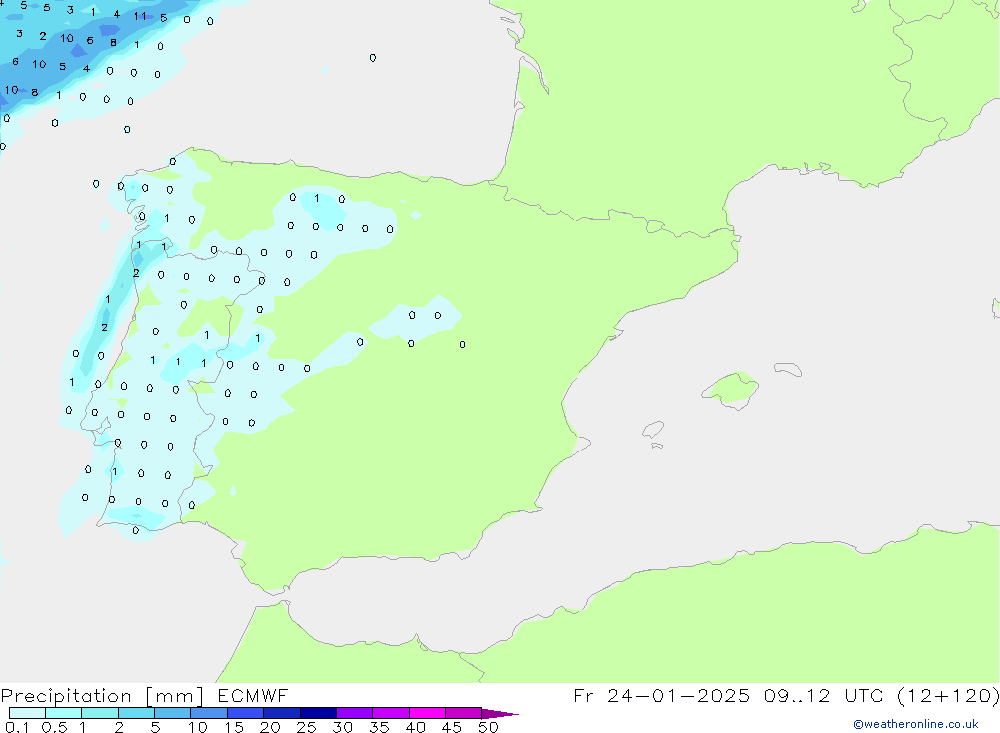Click the '25' legend scale label
Viewport: 1000px width, 733px height.
click(307, 727)
